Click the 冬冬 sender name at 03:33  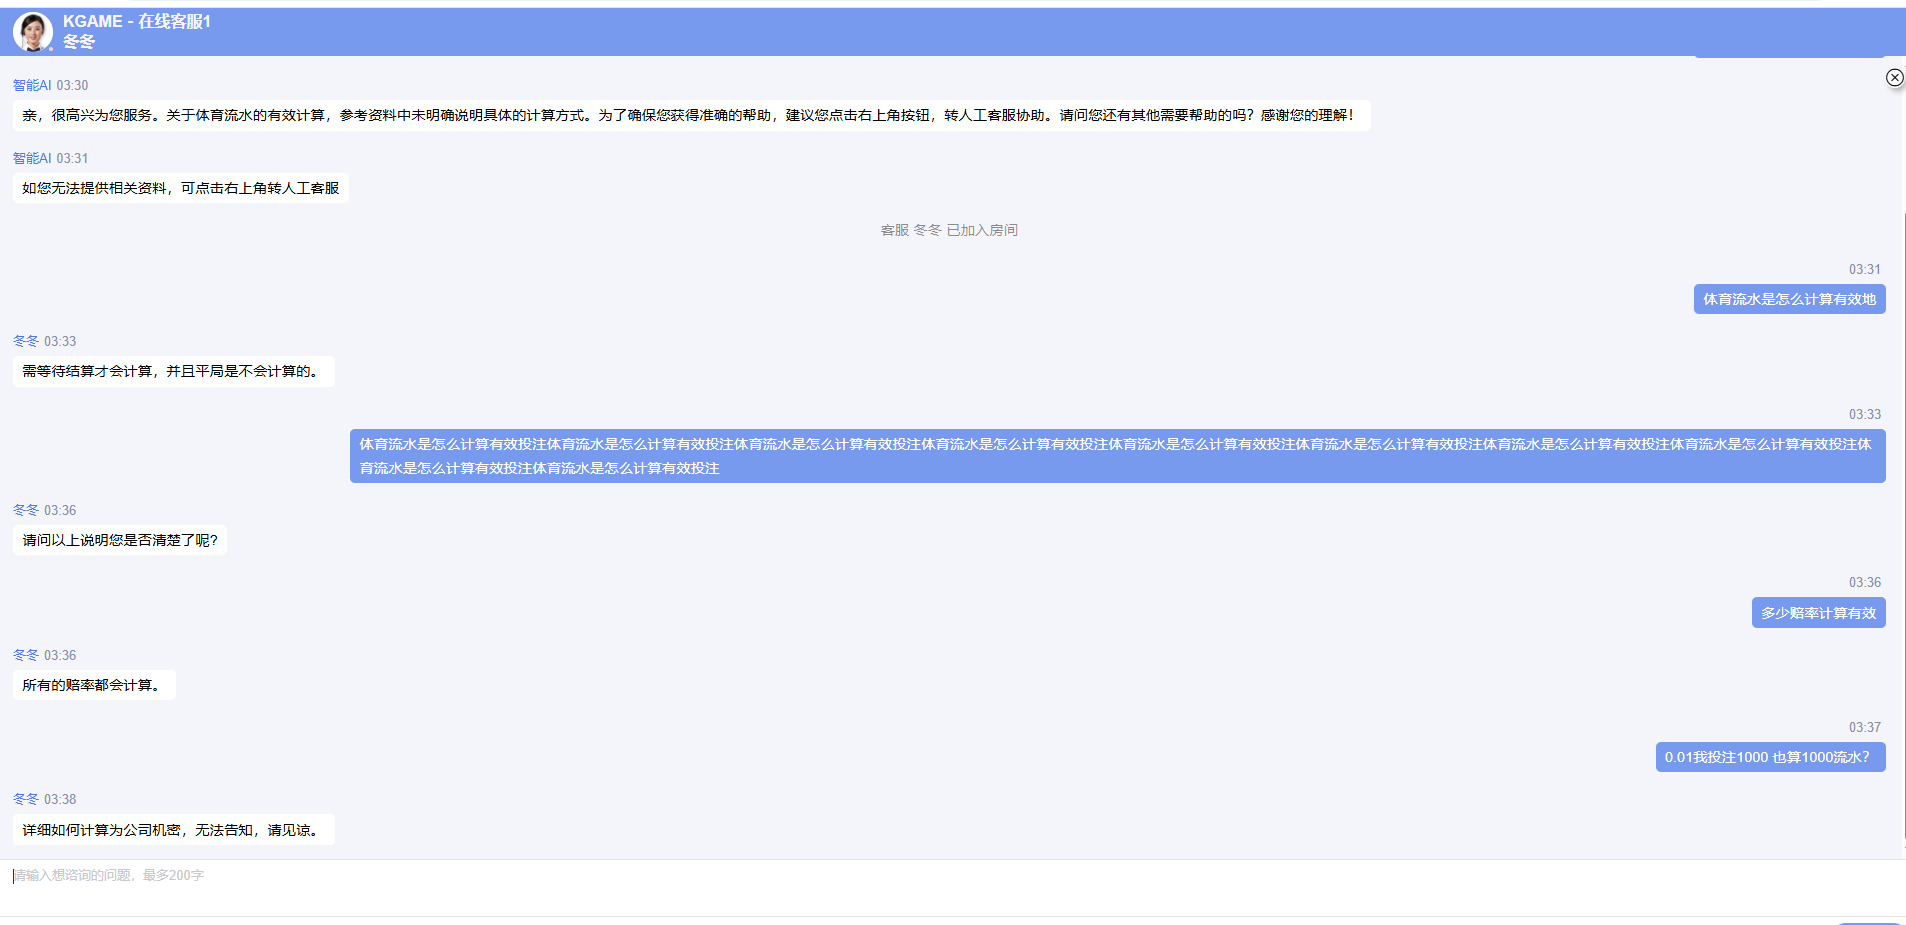click(26, 342)
